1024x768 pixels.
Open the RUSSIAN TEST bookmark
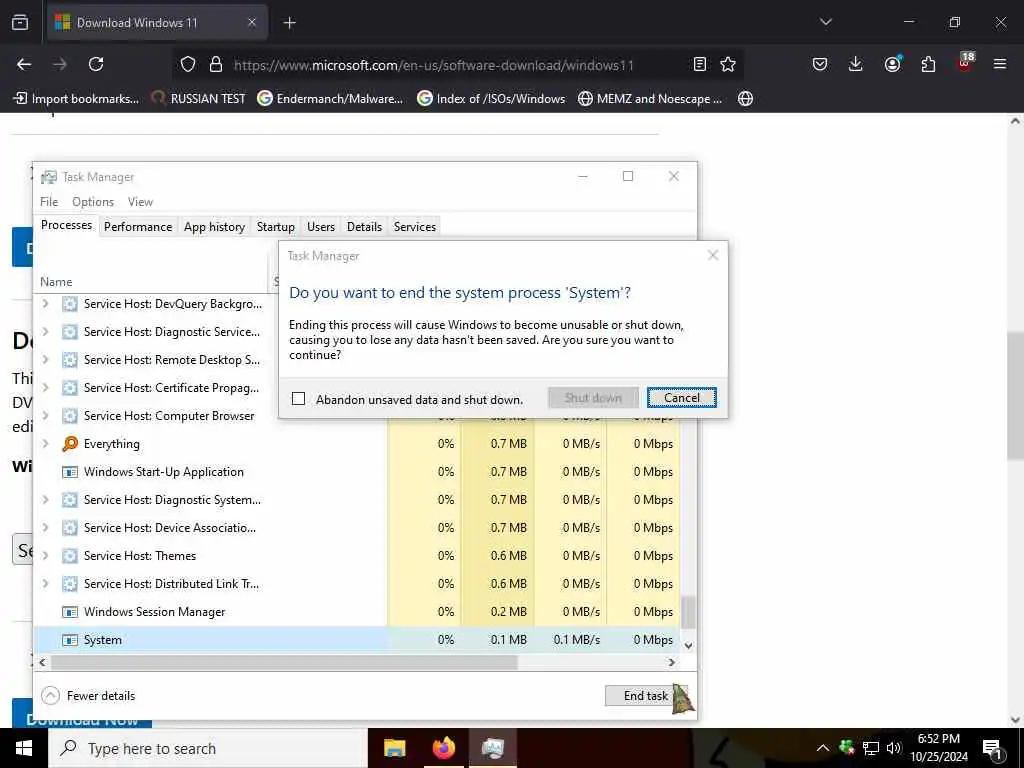point(198,99)
